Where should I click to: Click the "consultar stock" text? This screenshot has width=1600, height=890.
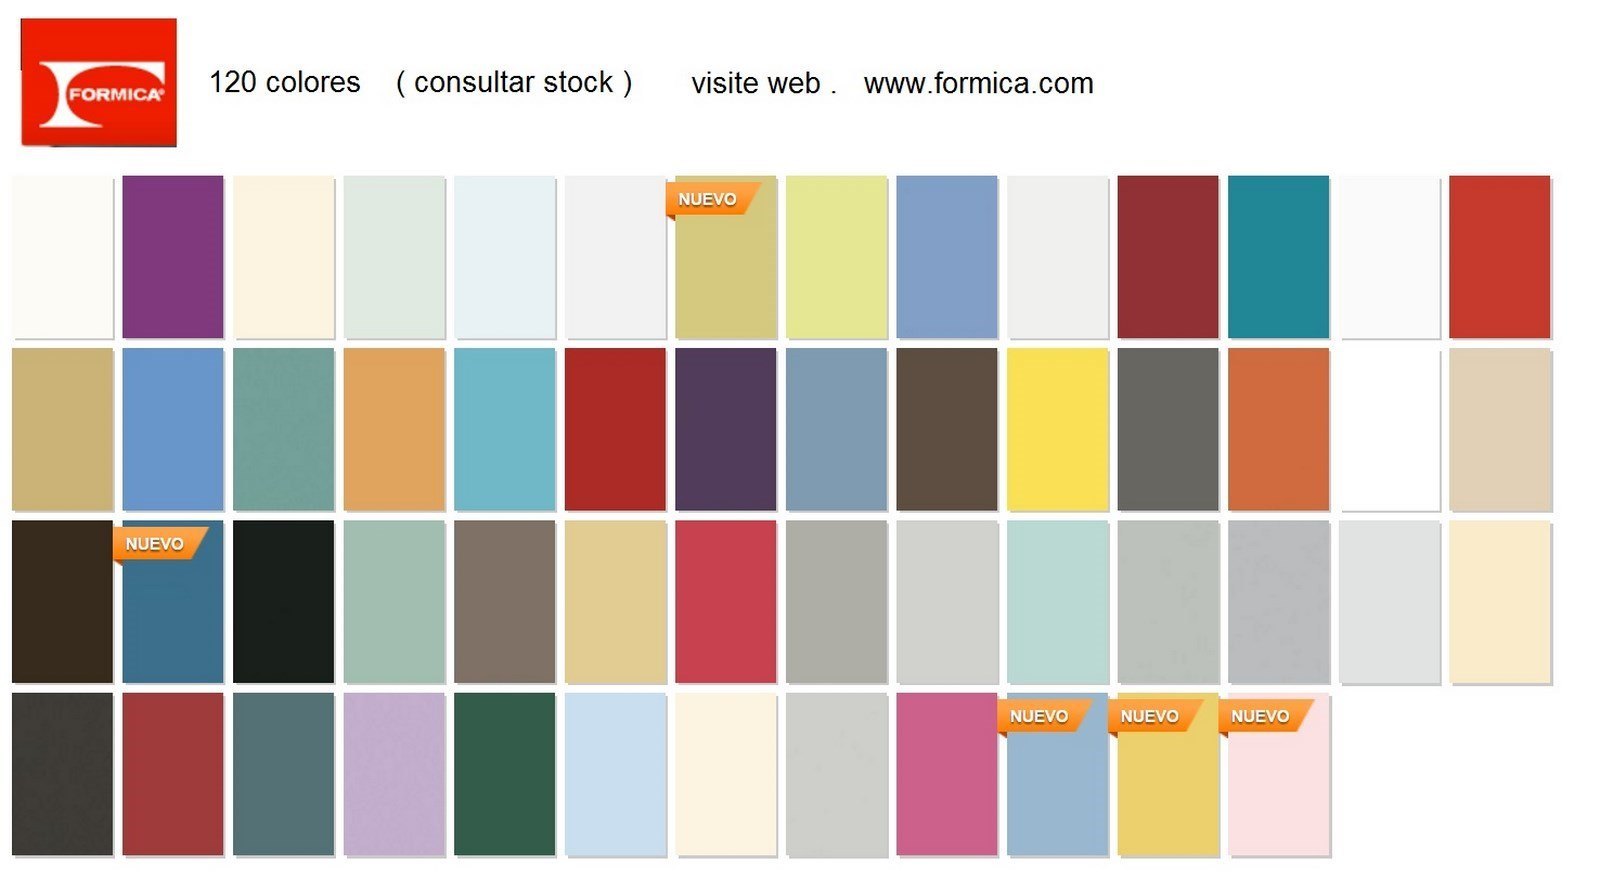click(x=514, y=82)
